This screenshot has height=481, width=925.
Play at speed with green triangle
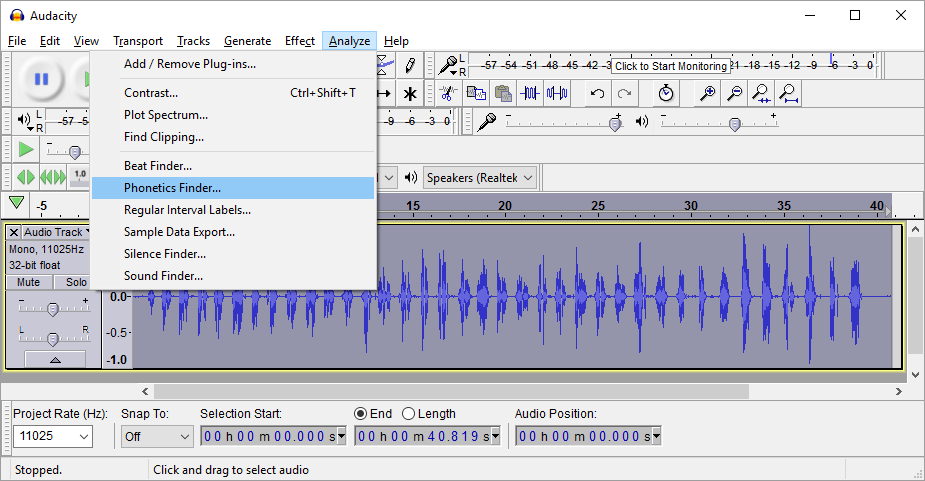(x=26, y=149)
